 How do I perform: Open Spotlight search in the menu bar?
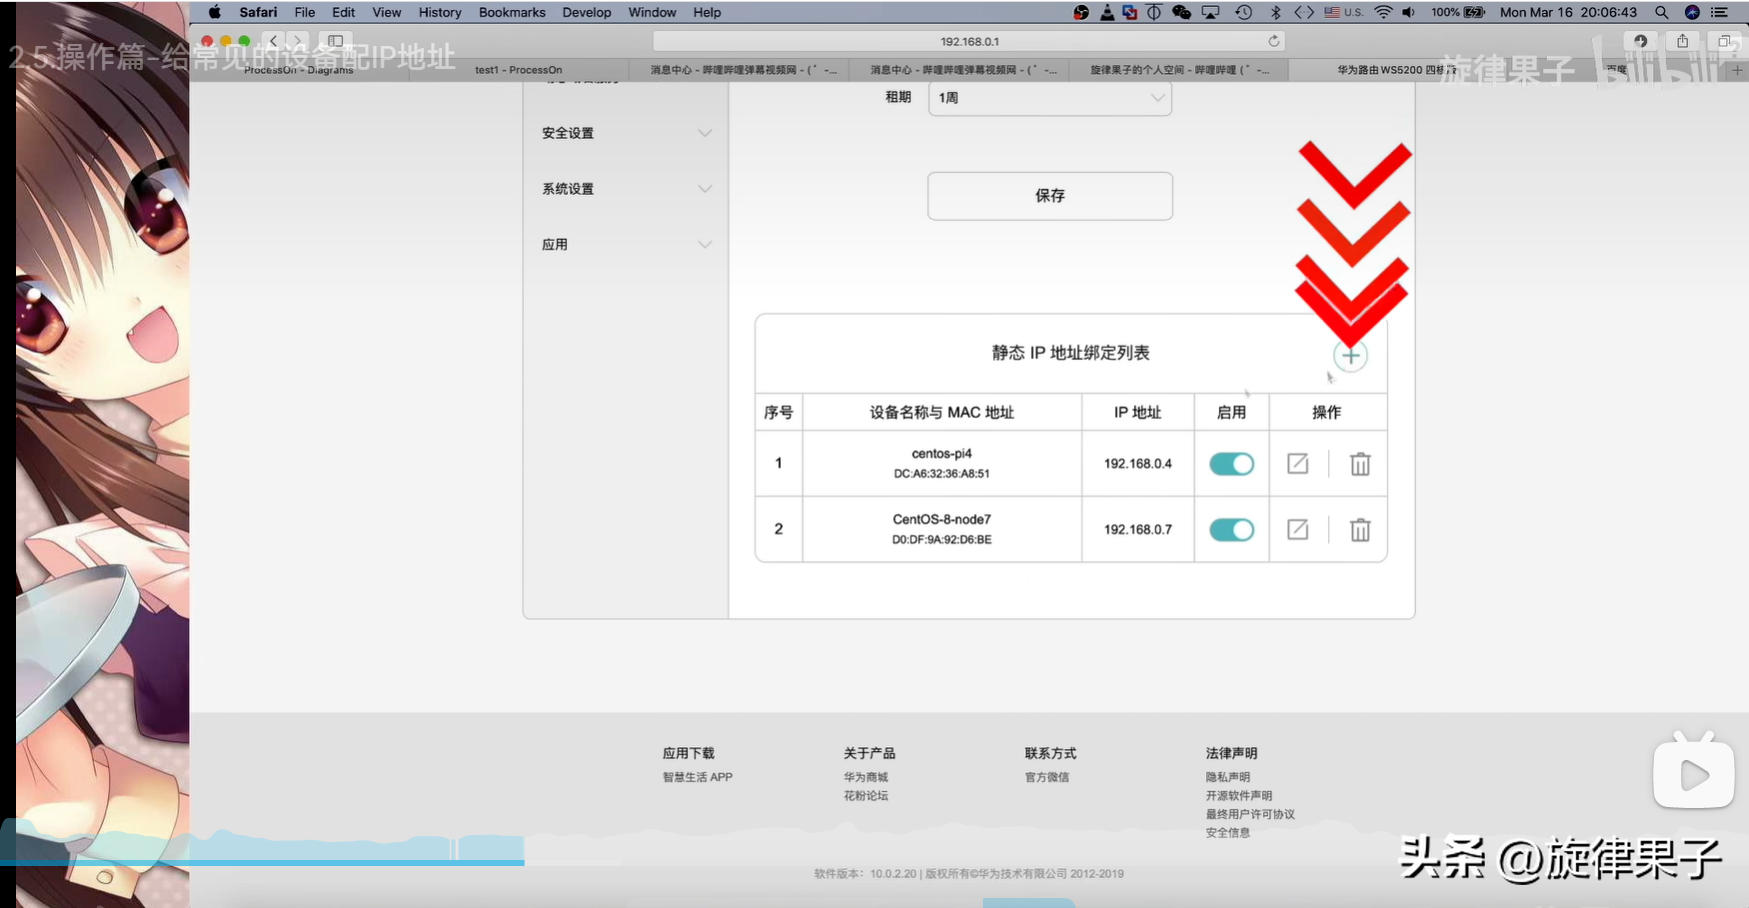[1661, 12]
